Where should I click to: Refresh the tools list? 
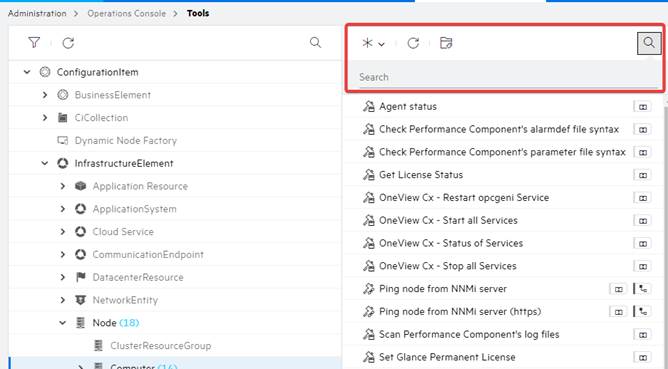click(x=413, y=43)
